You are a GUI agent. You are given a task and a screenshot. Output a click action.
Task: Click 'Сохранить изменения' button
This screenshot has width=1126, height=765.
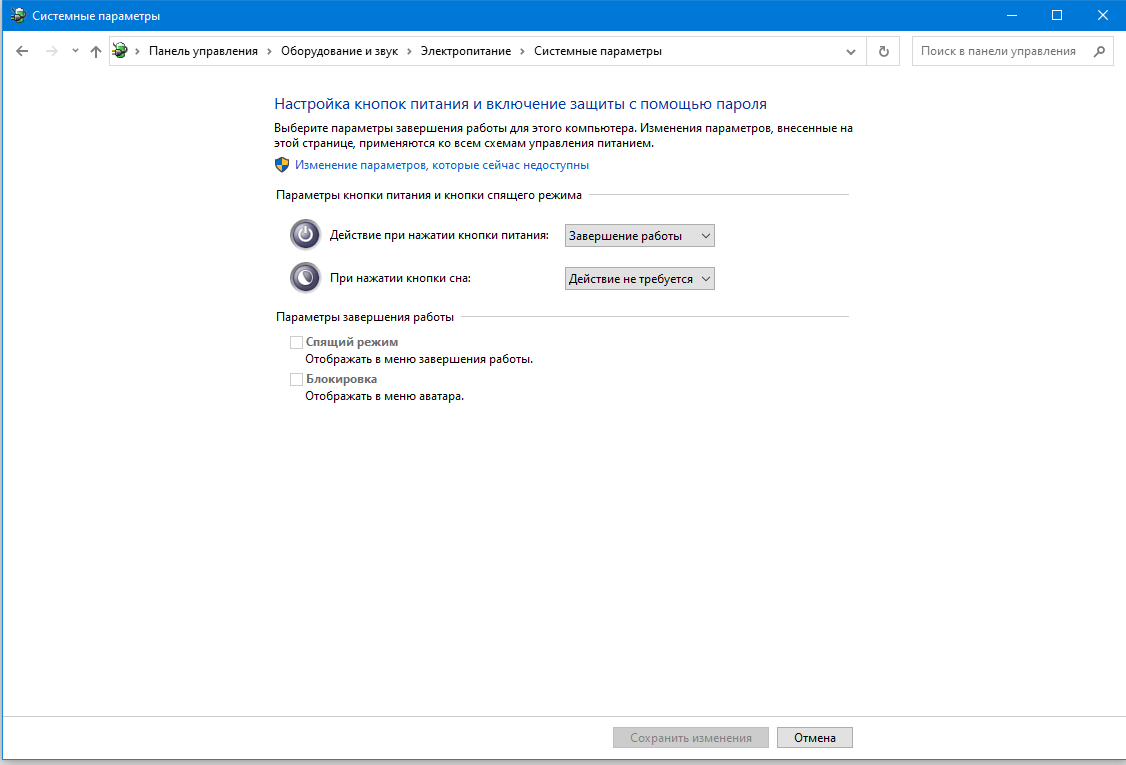[691, 738]
